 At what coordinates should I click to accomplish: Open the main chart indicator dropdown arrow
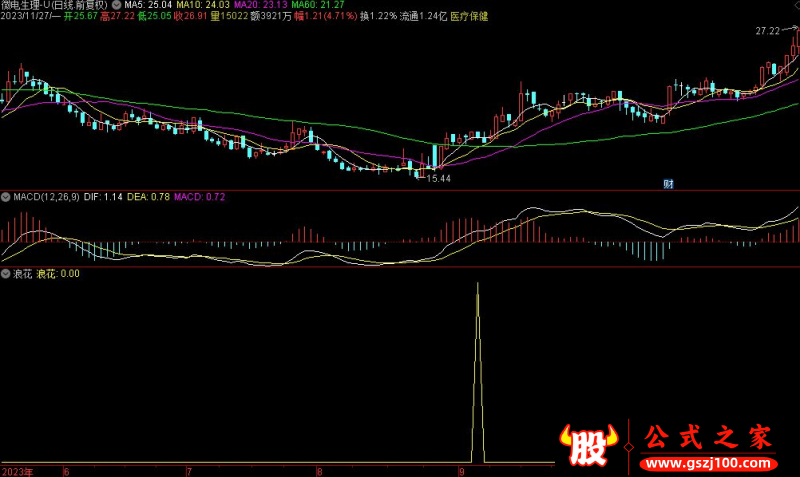[117, 5]
